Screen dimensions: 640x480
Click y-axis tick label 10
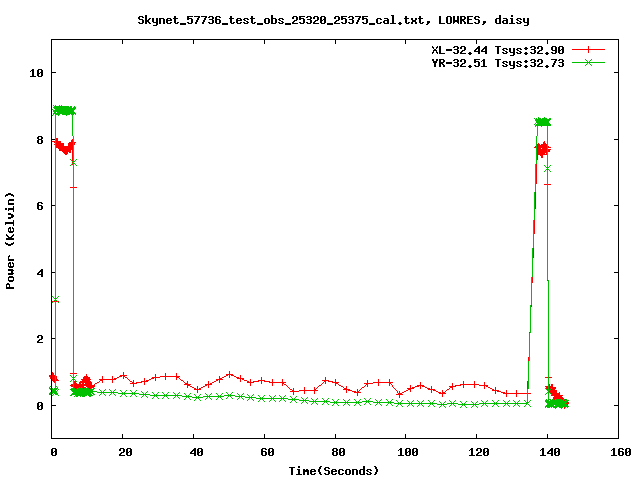(36, 73)
